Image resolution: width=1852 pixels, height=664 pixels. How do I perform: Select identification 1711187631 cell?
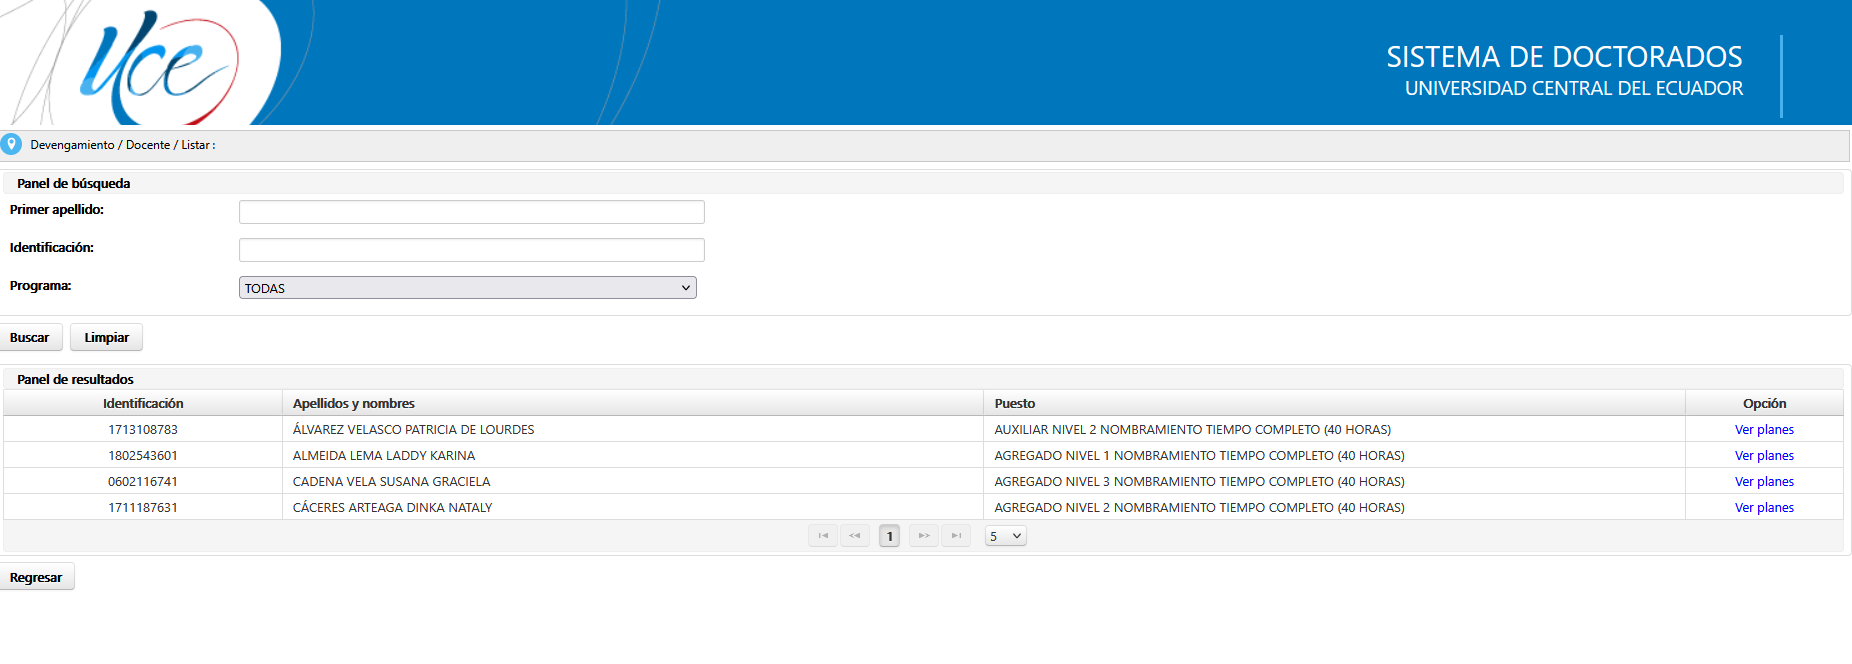tap(143, 507)
